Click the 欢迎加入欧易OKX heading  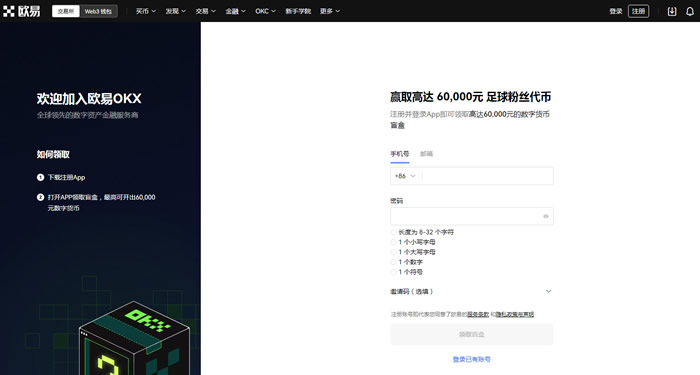89,99
